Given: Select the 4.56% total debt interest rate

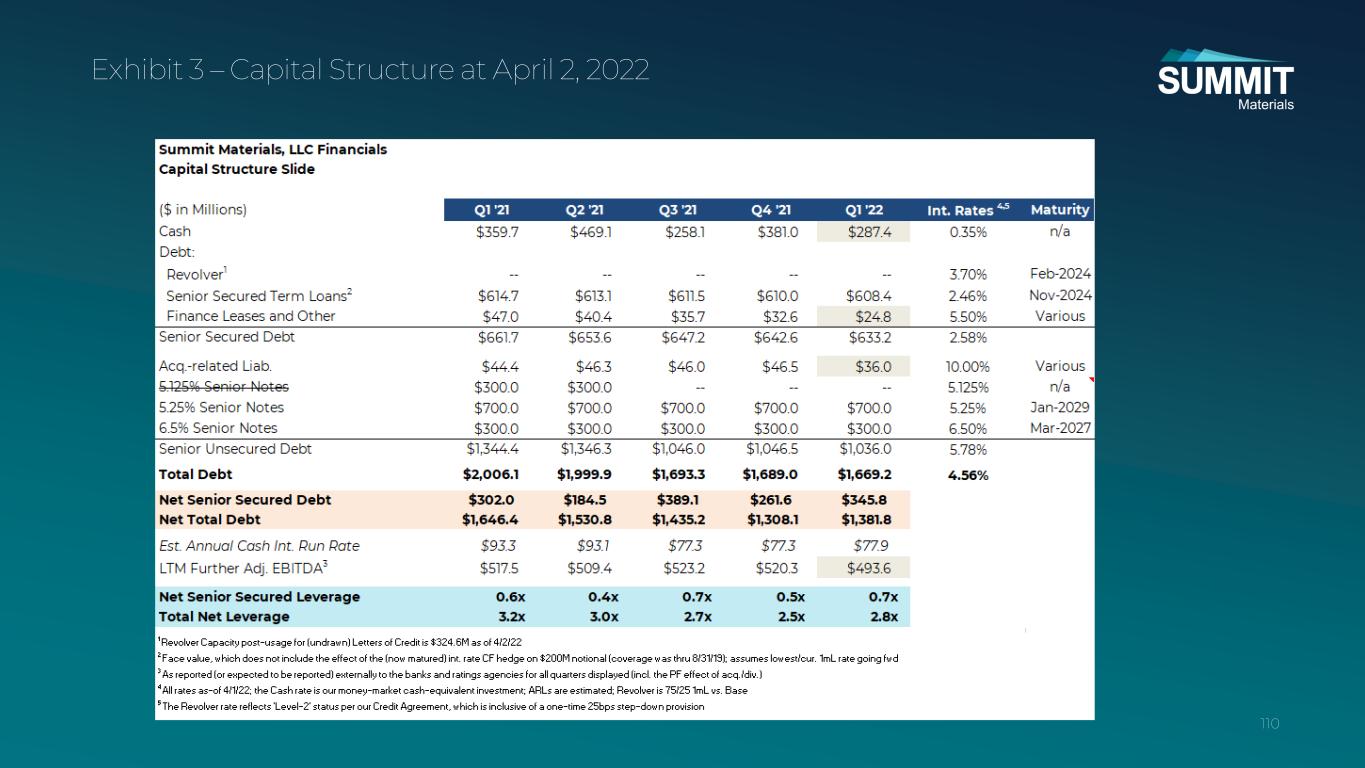Looking at the screenshot, I should coord(967,475).
